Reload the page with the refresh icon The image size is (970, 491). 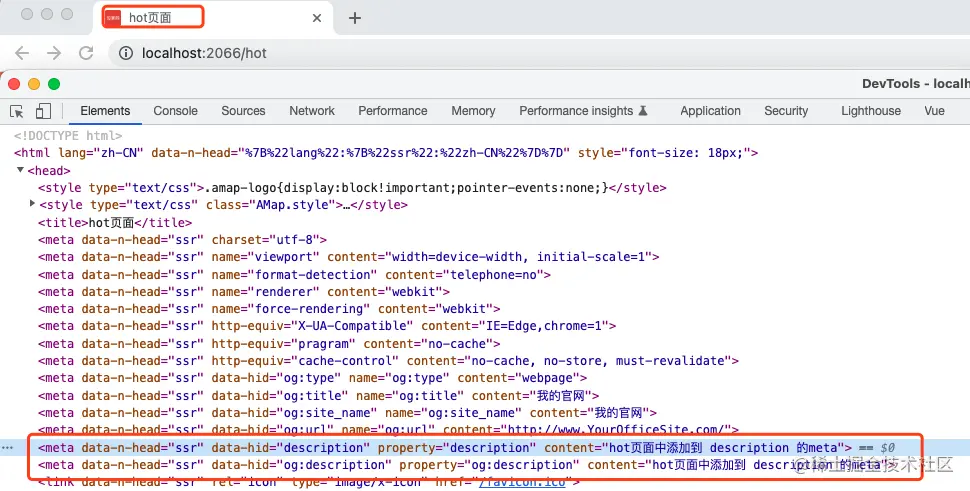[86, 53]
